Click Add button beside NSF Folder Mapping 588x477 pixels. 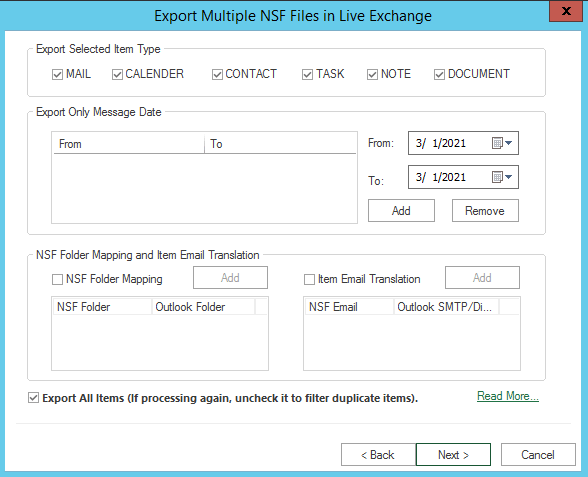[230, 278]
